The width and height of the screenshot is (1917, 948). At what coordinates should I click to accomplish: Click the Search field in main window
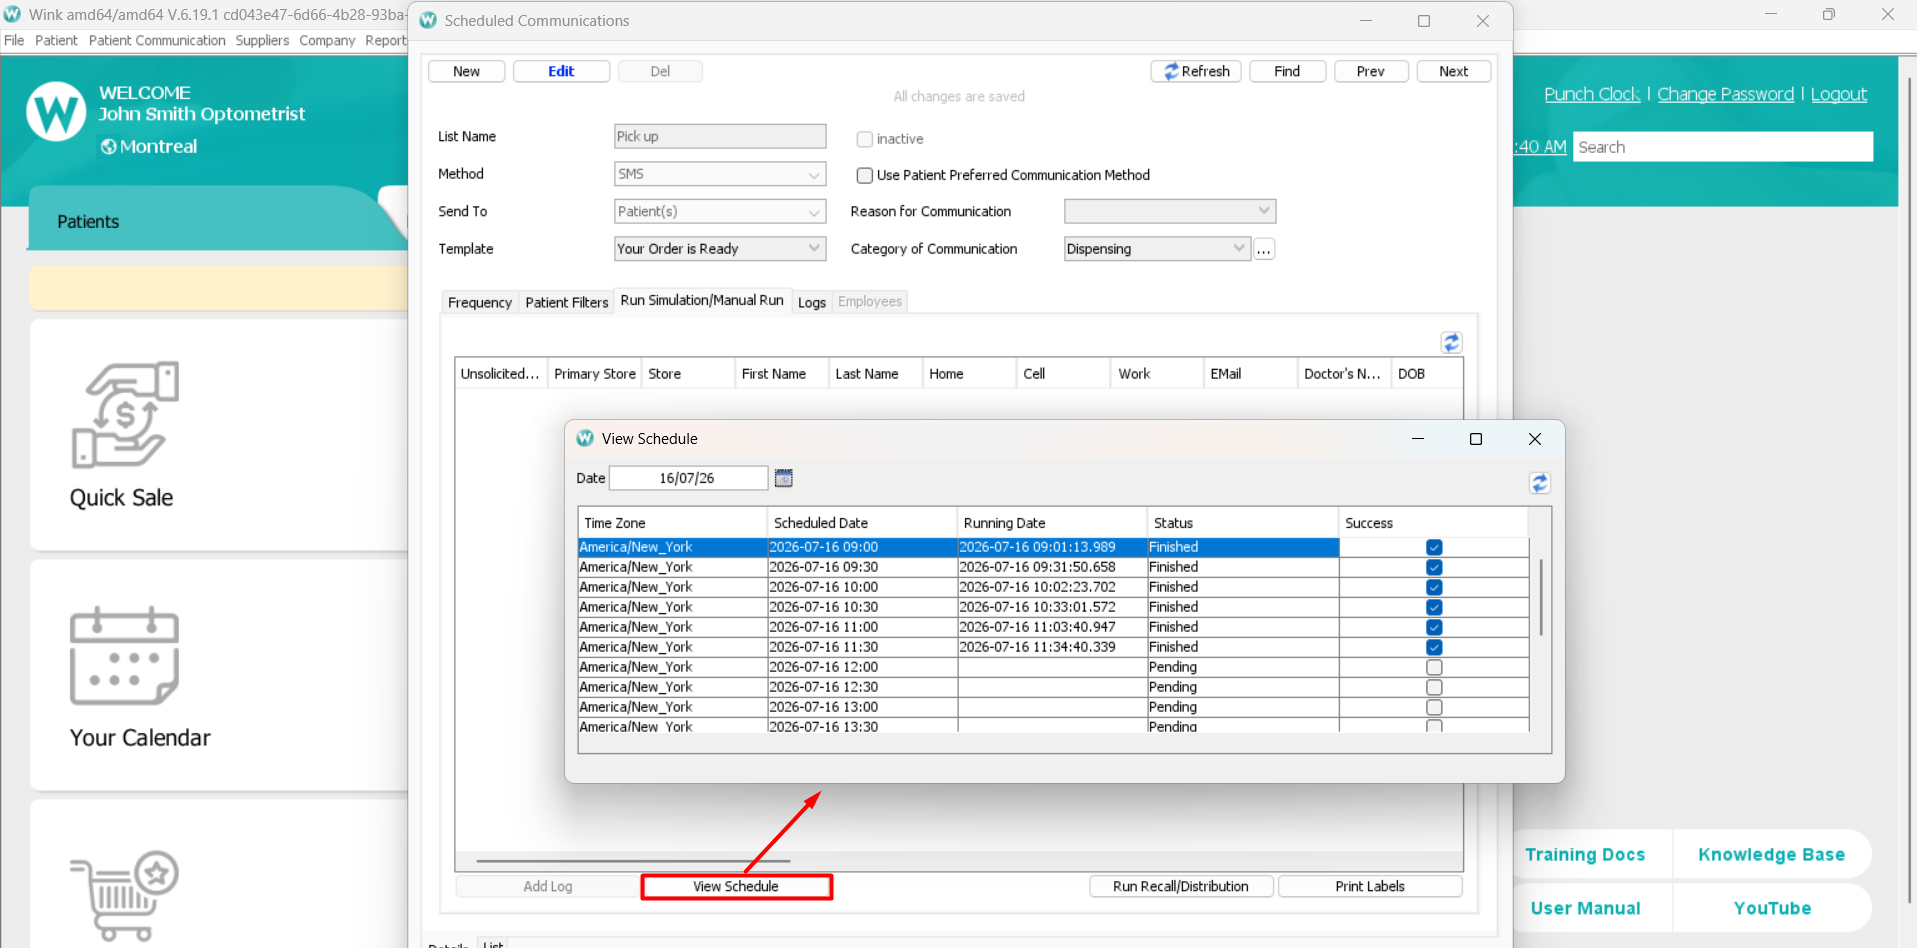pos(1723,147)
